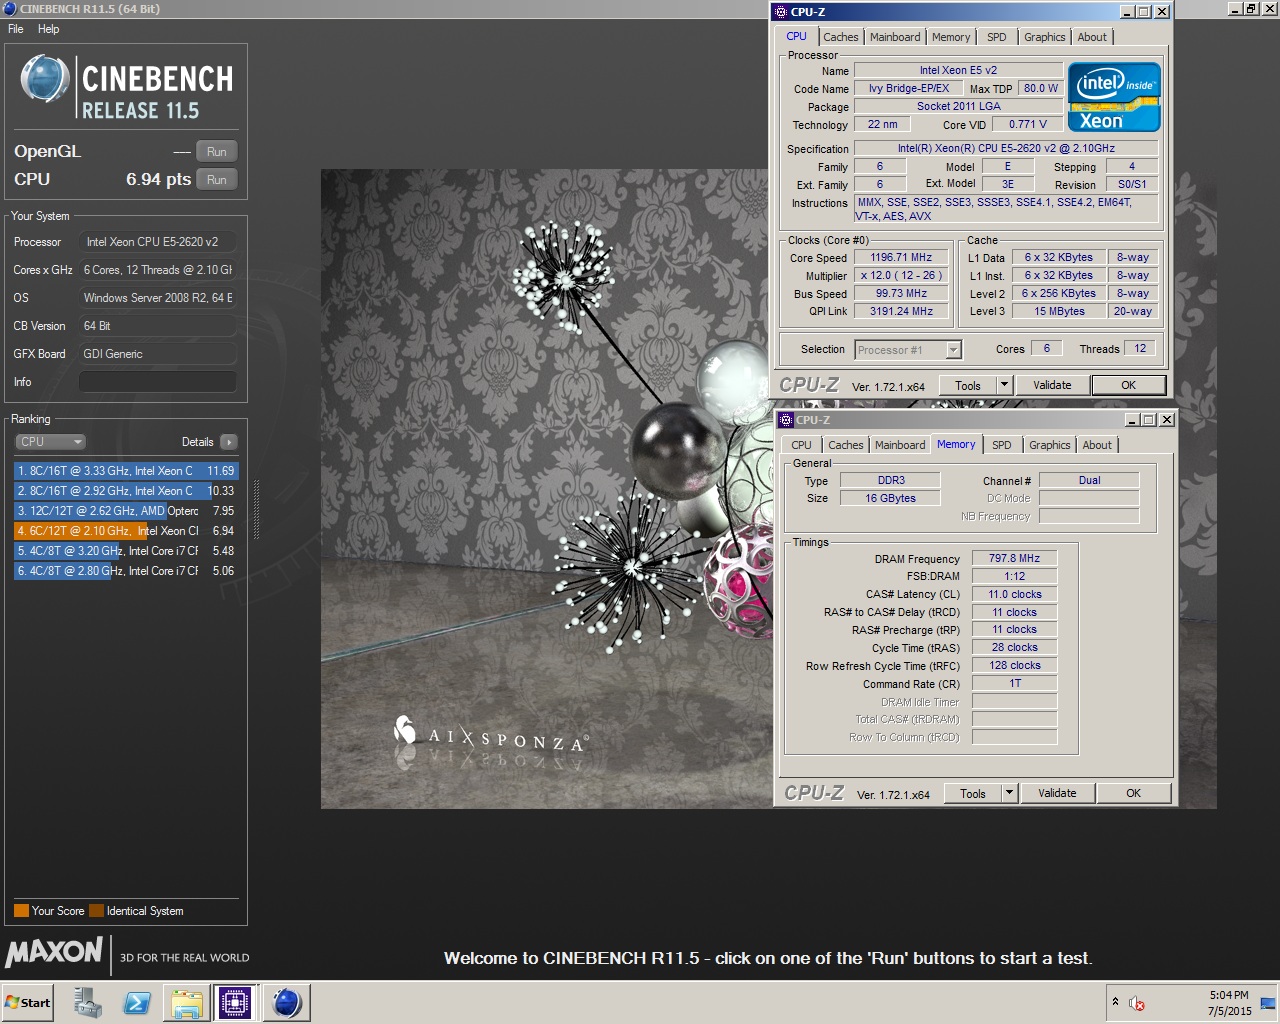Click the MAXON logo
This screenshot has height=1024, width=1280.
(54, 952)
